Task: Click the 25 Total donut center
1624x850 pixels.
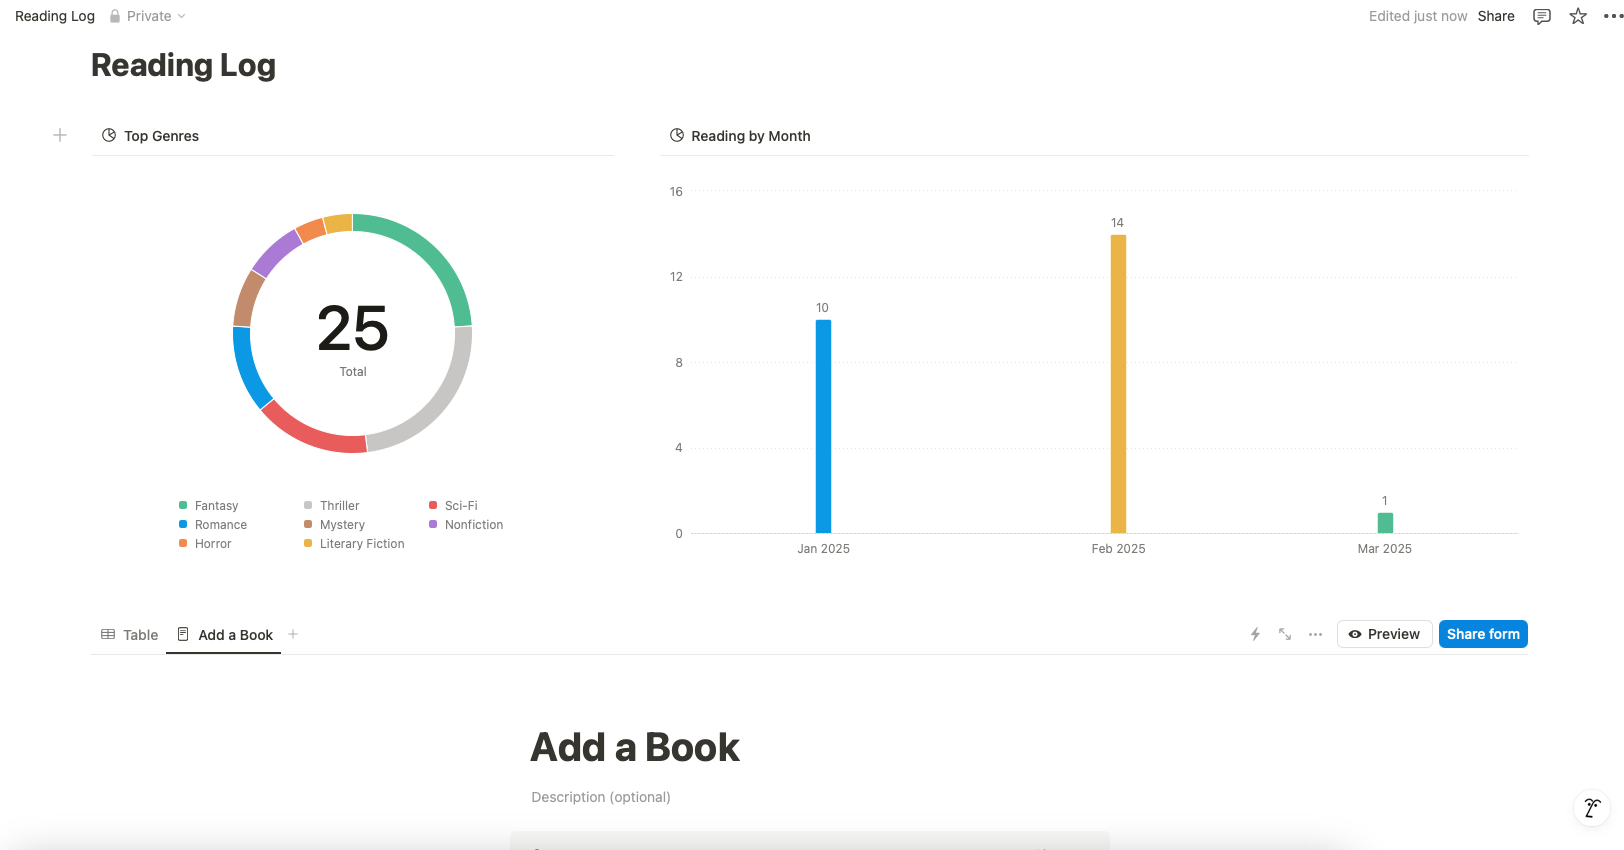Action: (353, 338)
